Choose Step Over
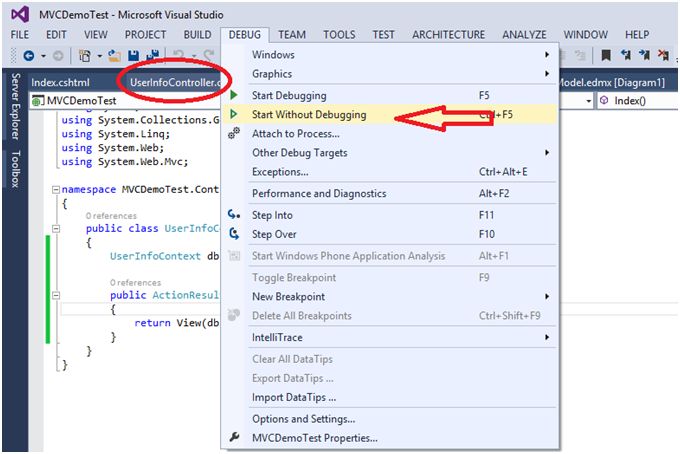 tap(390, 234)
